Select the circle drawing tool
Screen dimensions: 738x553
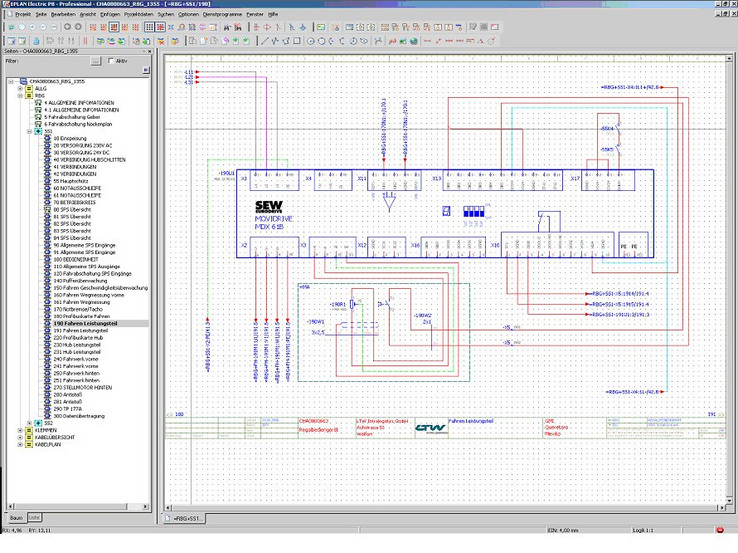(x=311, y=41)
